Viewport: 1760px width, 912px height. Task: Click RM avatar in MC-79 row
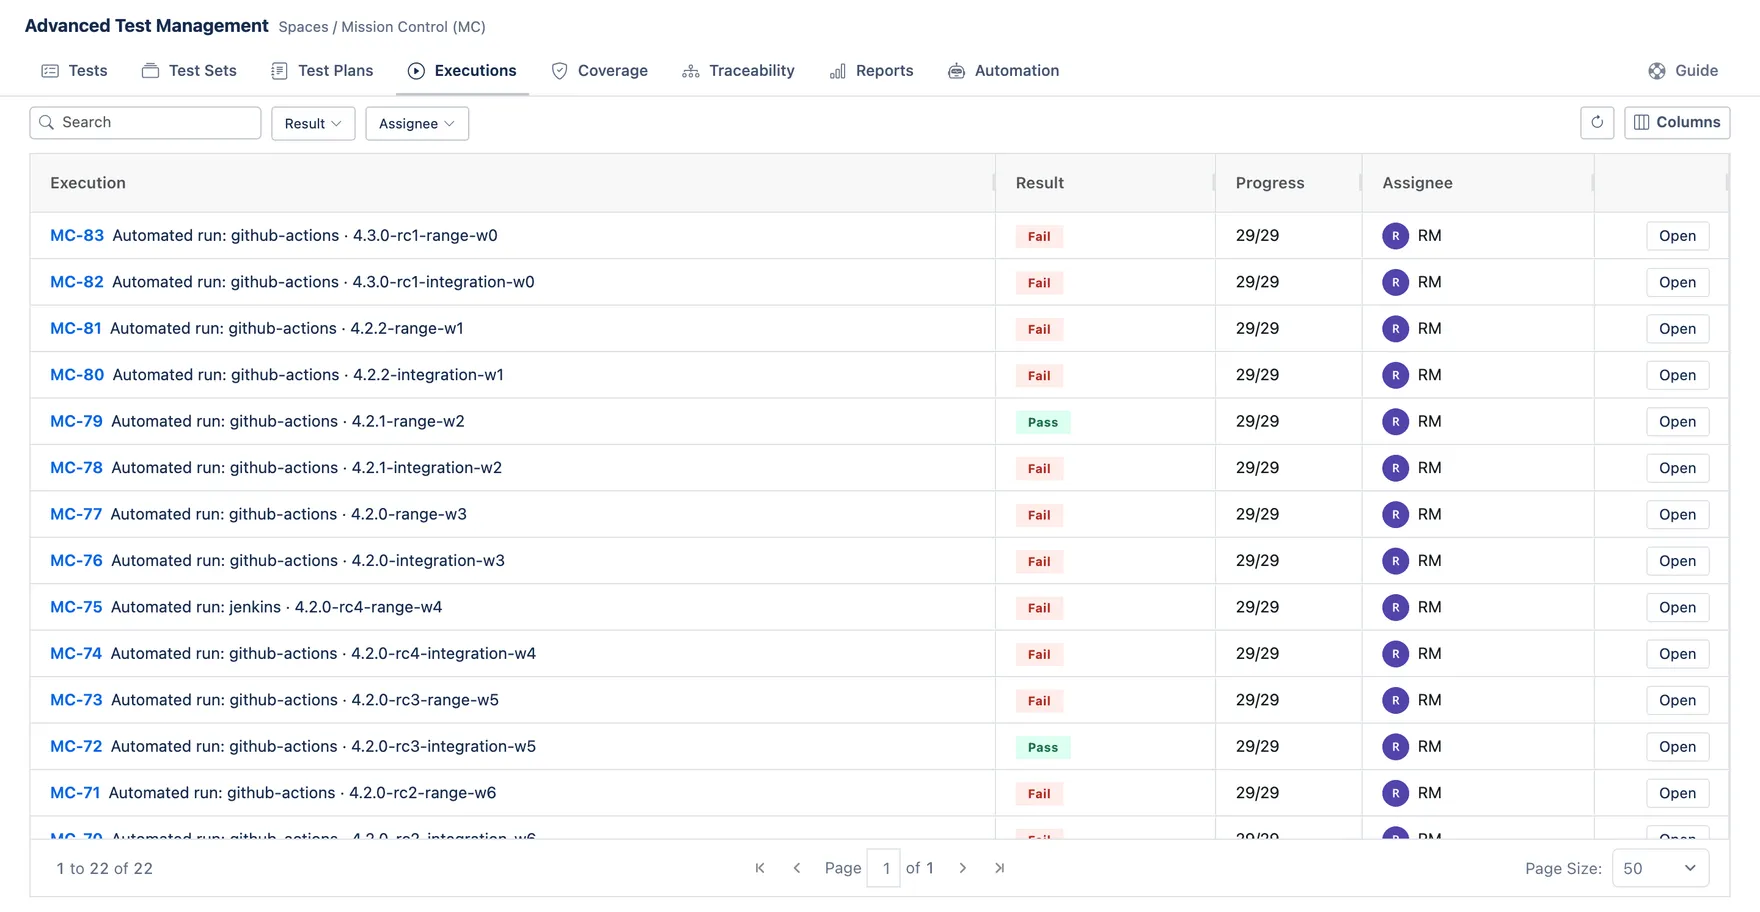click(x=1395, y=422)
